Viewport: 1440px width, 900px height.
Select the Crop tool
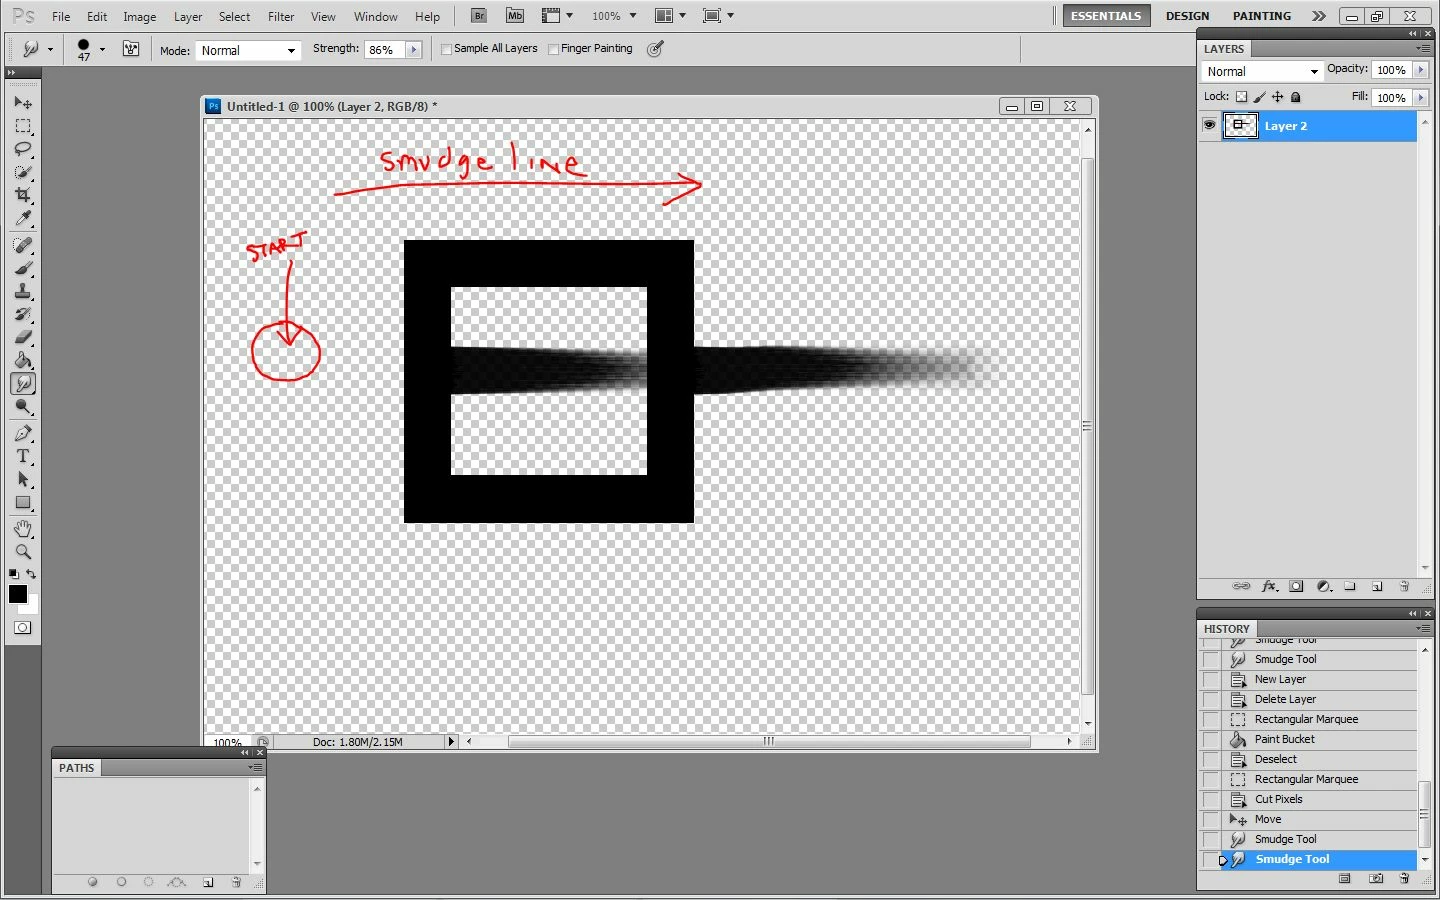(23, 195)
